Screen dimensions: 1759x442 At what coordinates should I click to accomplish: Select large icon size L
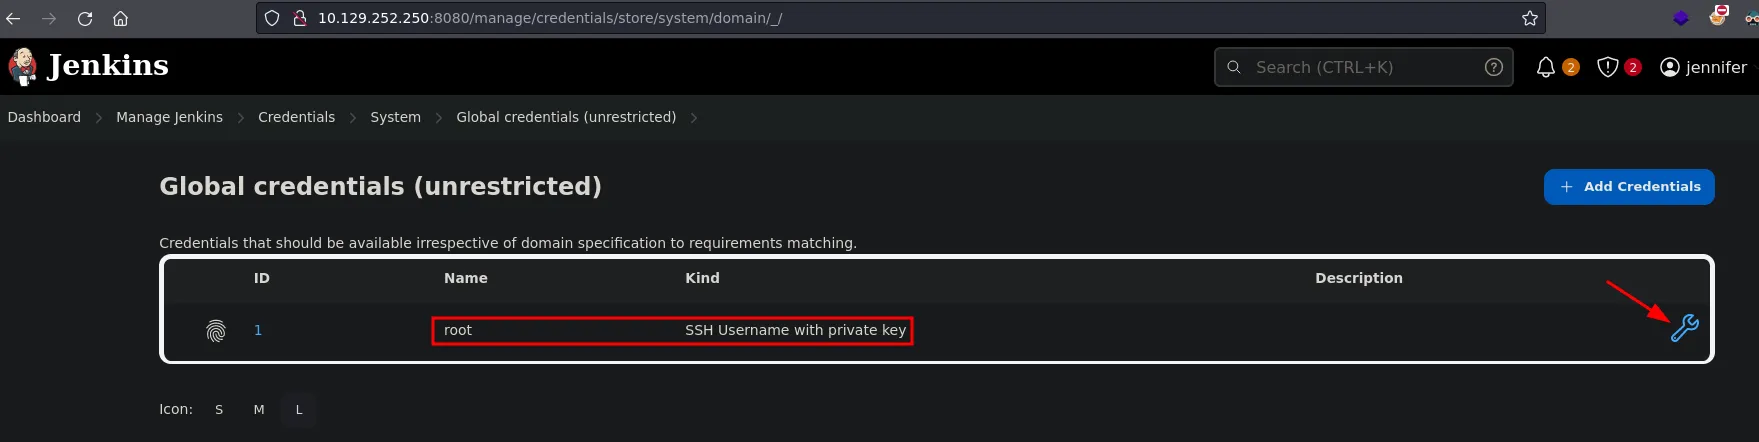coord(299,410)
